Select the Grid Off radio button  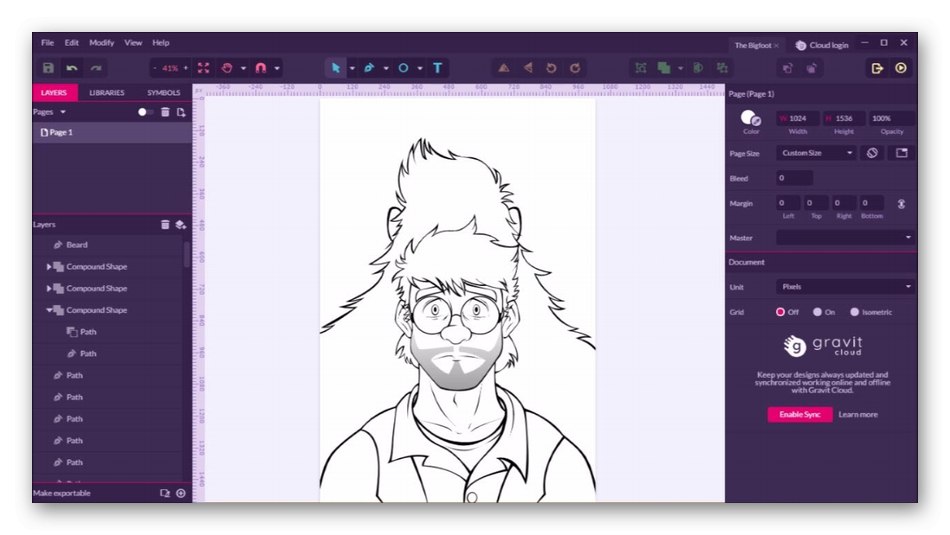tap(780, 312)
